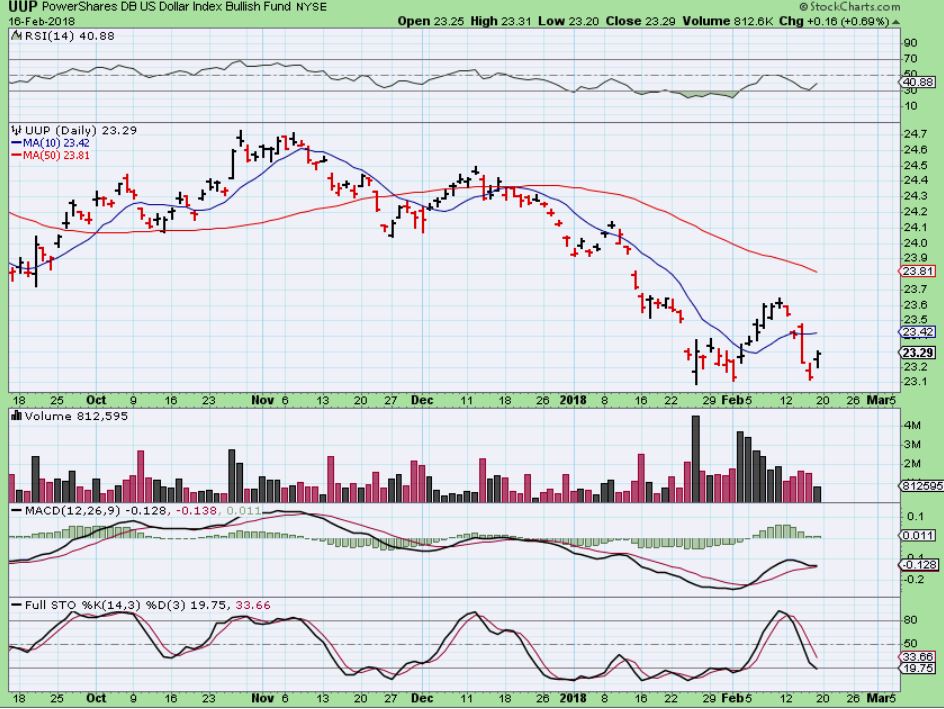Screen dimensions: 944x709
Task: Click the 2018 label under the price panel
Action: pos(573,400)
